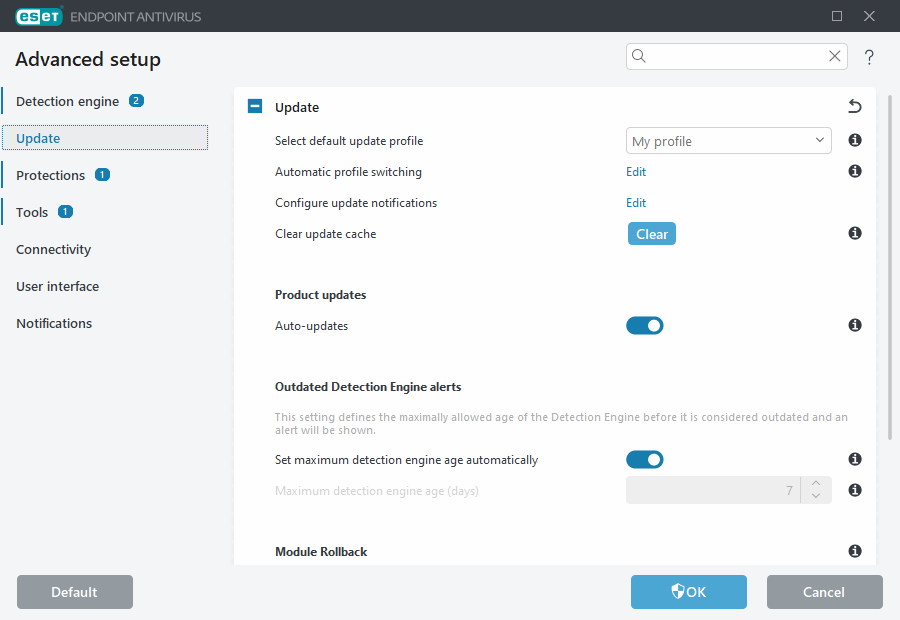Open the info tooltip for Auto-updates
Image resolution: width=900 pixels, height=620 pixels.
click(854, 325)
